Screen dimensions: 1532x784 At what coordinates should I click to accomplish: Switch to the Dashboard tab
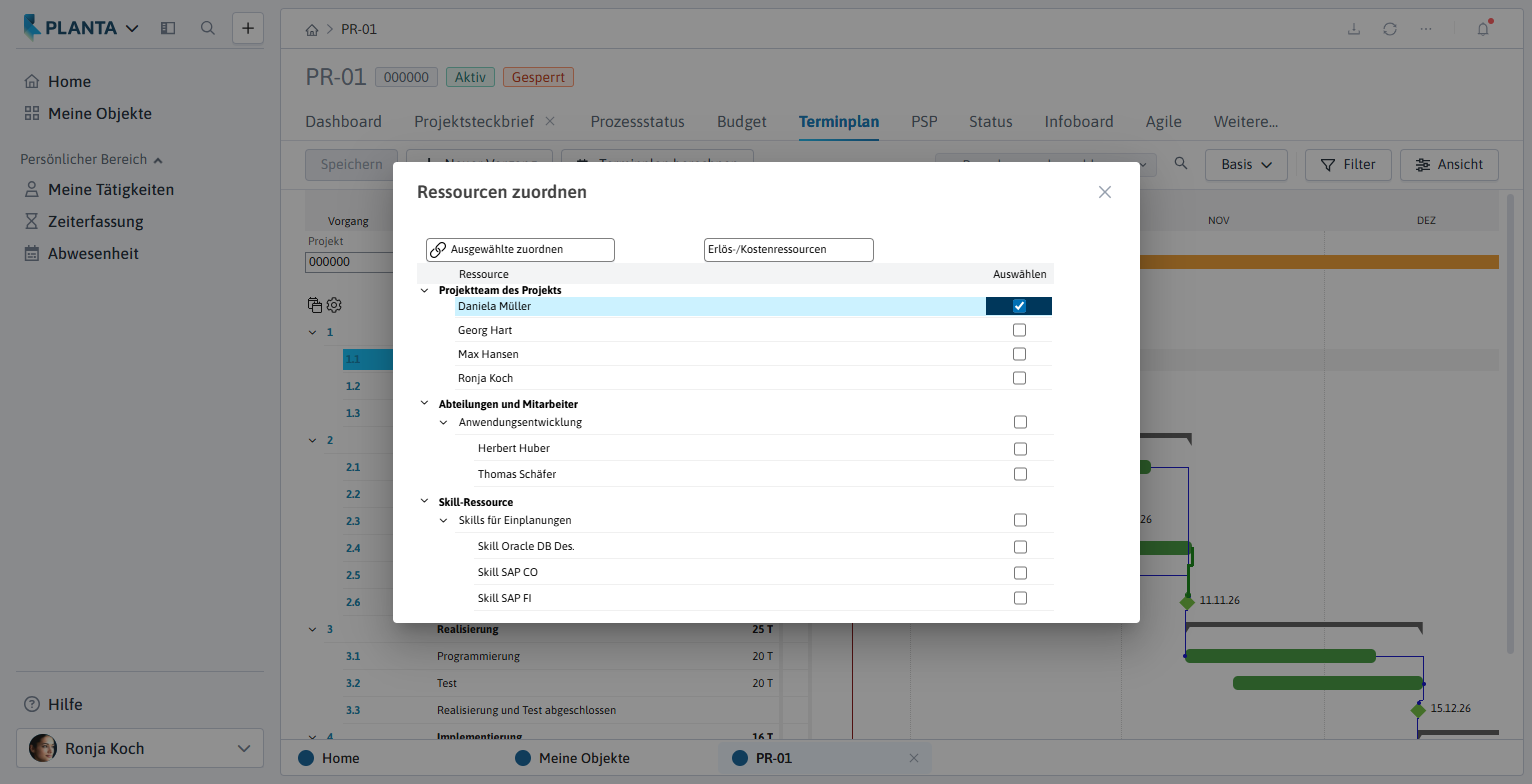click(343, 122)
